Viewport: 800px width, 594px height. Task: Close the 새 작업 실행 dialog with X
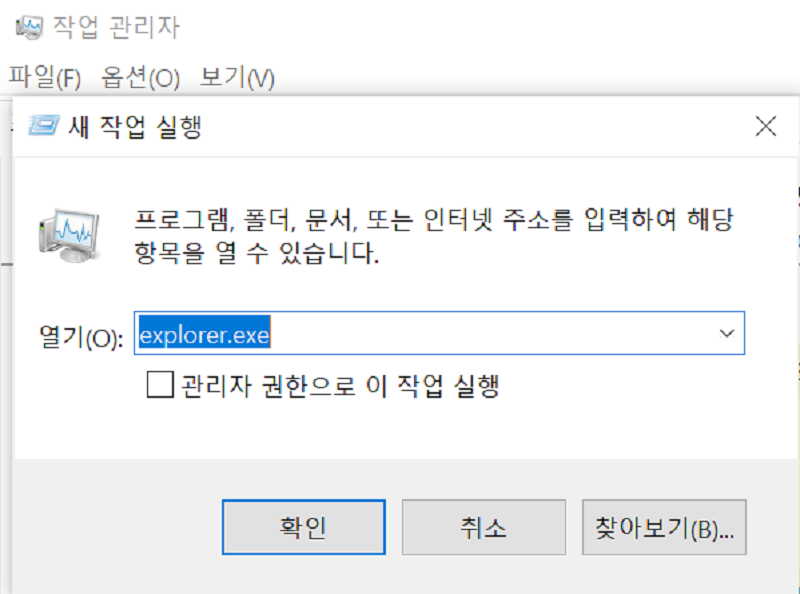coord(765,126)
